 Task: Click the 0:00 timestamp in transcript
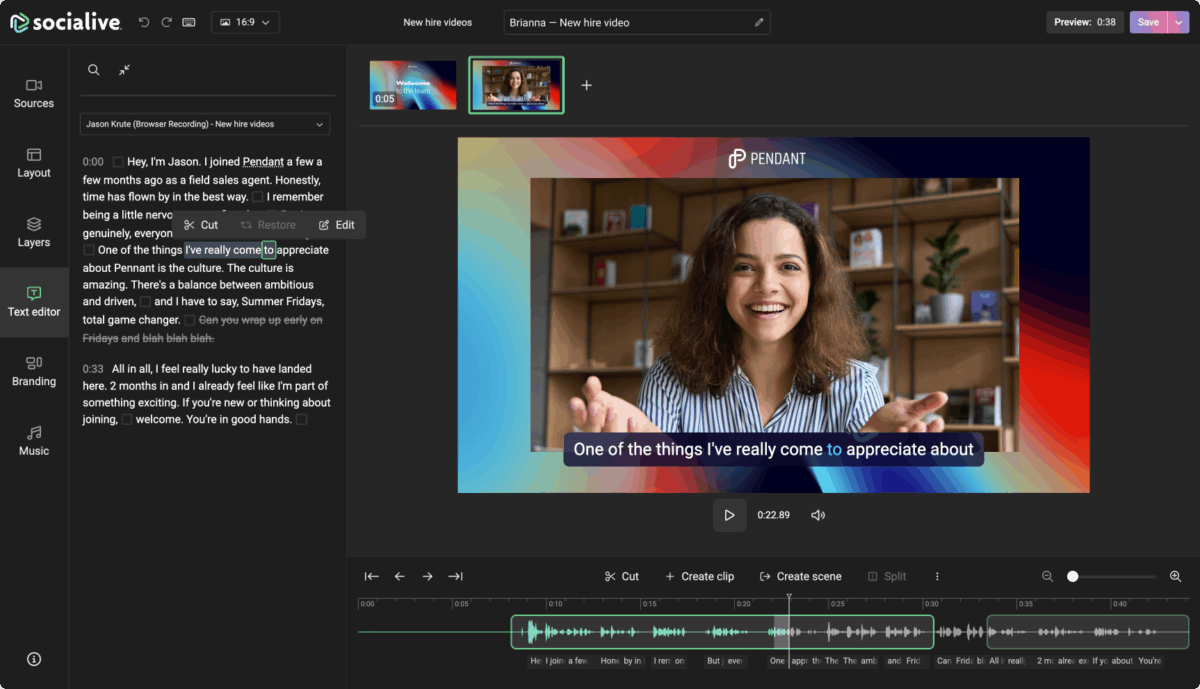93,162
